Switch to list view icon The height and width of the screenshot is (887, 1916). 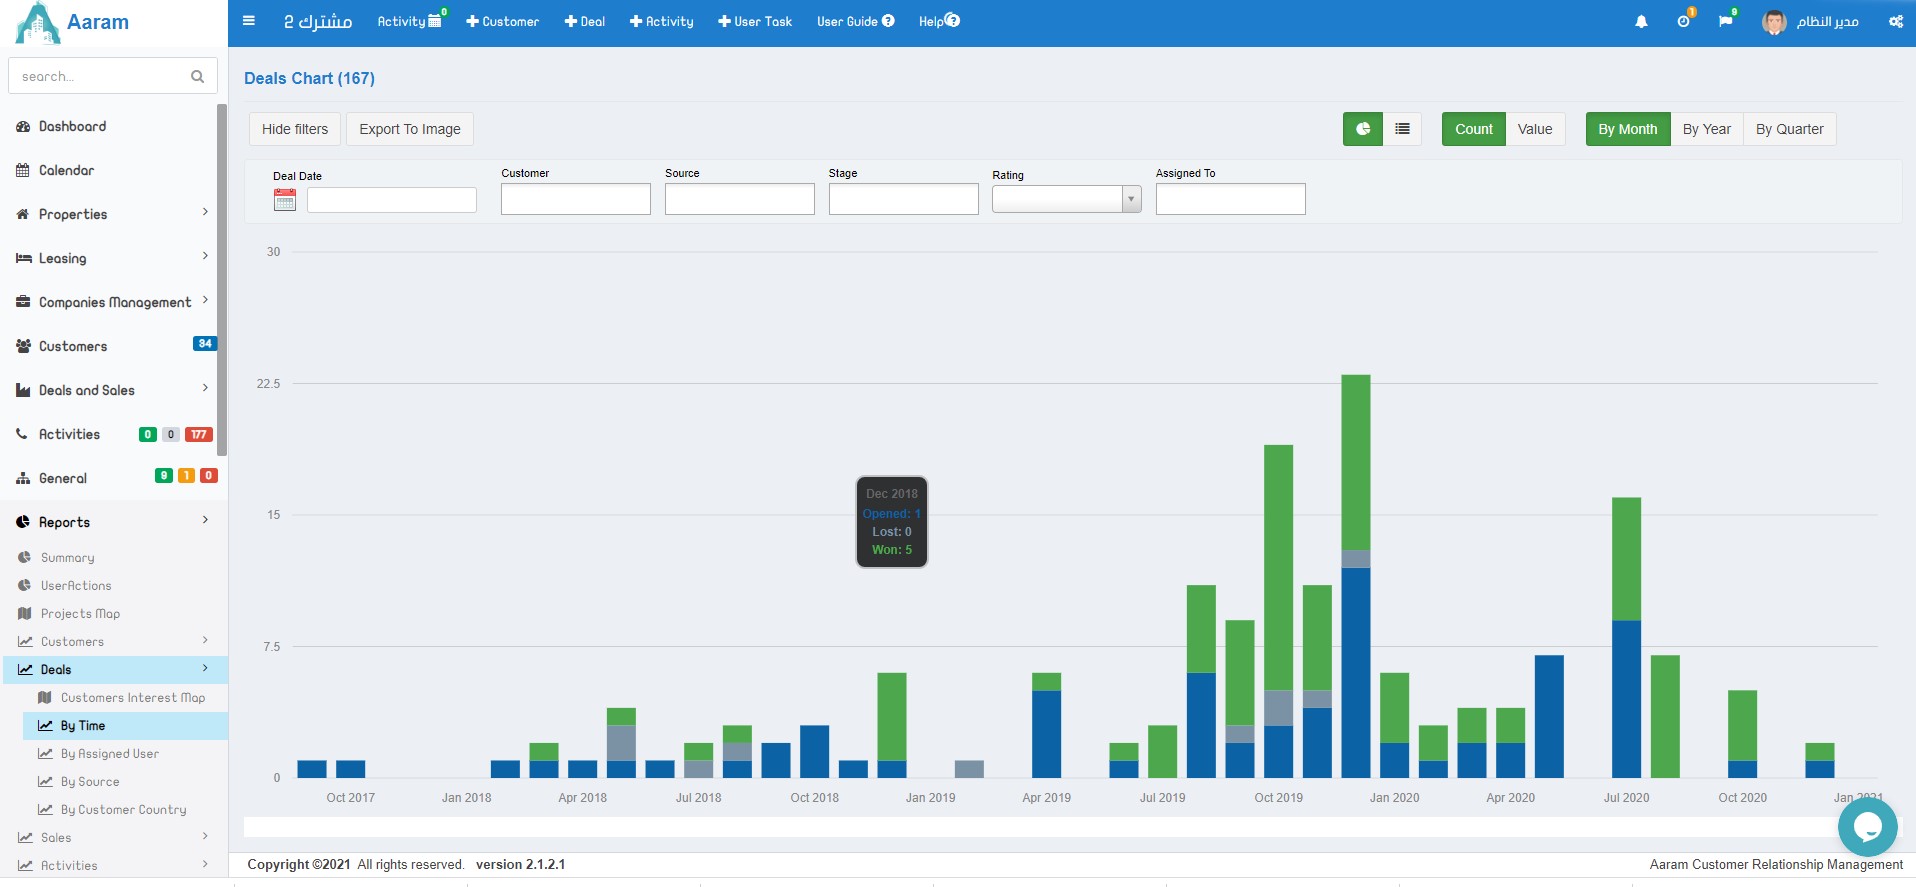(x=1402, y=129)
